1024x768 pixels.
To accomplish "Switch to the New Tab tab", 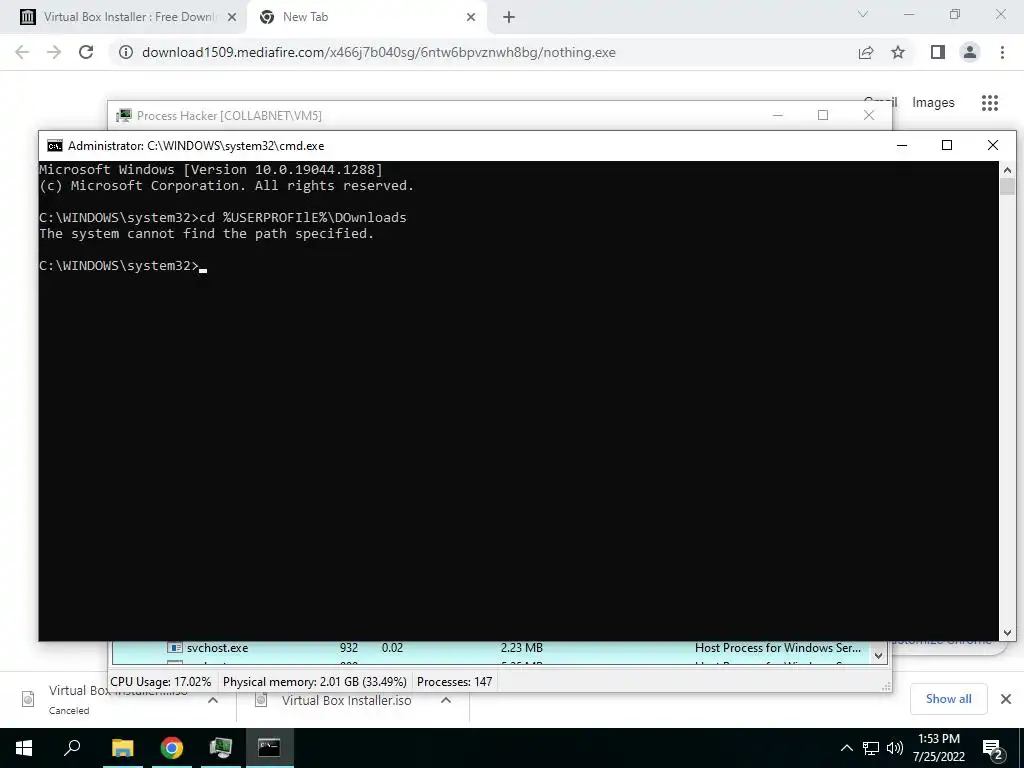I will click(x=366, y=17).
